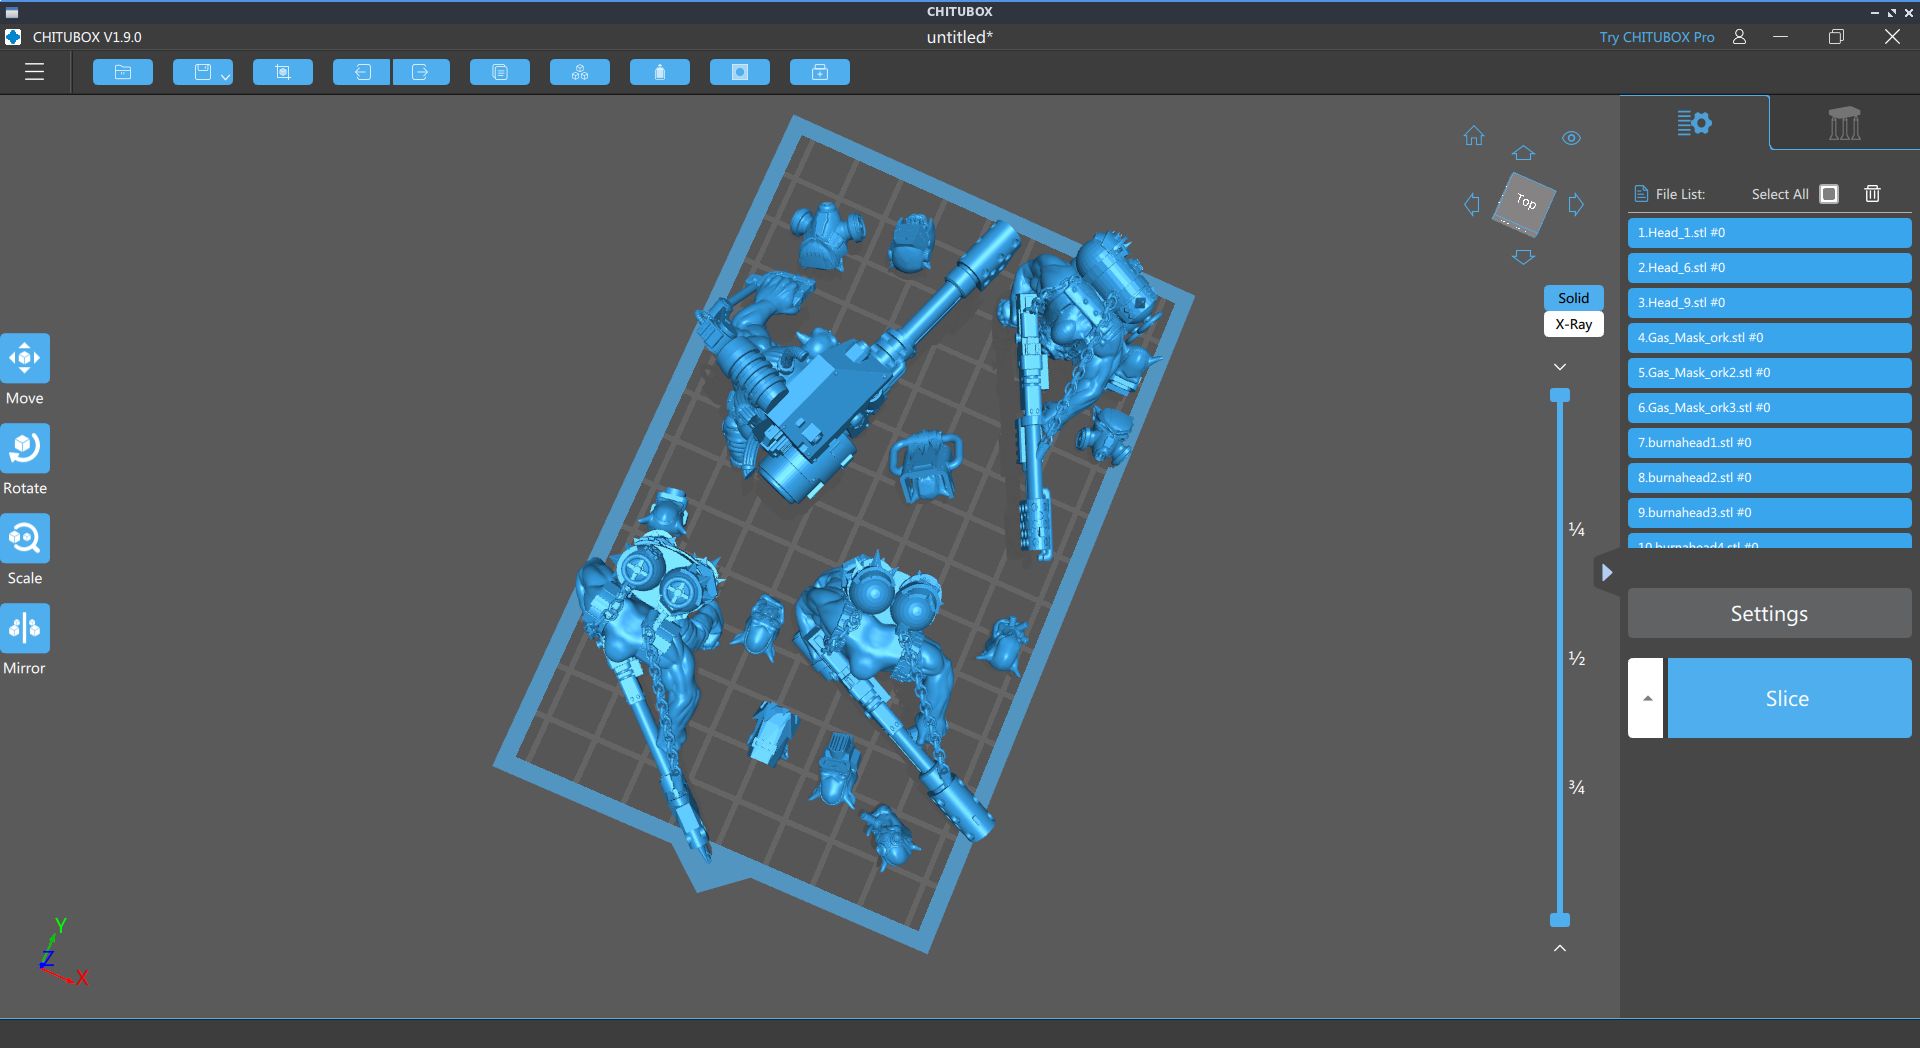This screenshot has height=1048, width=1920.
Task: Select the Mirror tool
Action: coord(25,628)
